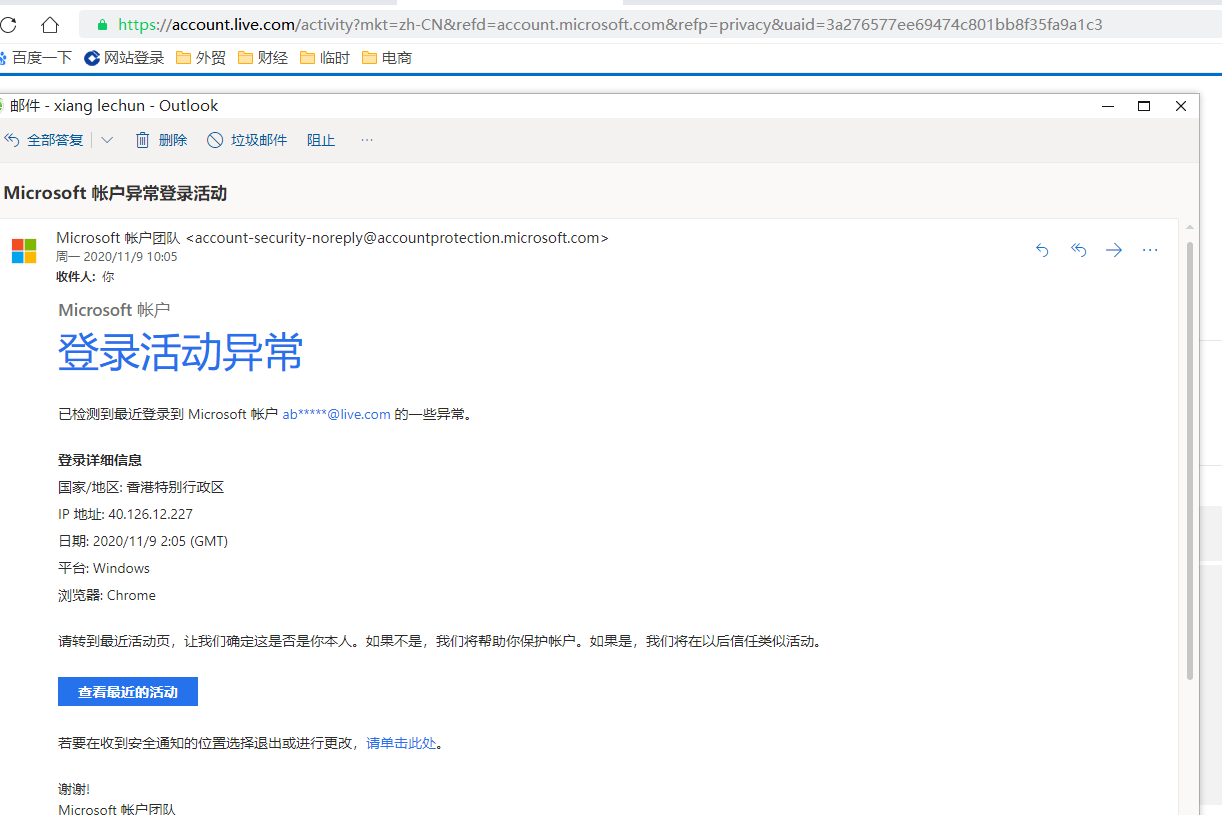The image size is (1222, 815).
Task: Click the Microsoft logo sender avatar
Action: [x=24, y=251]
